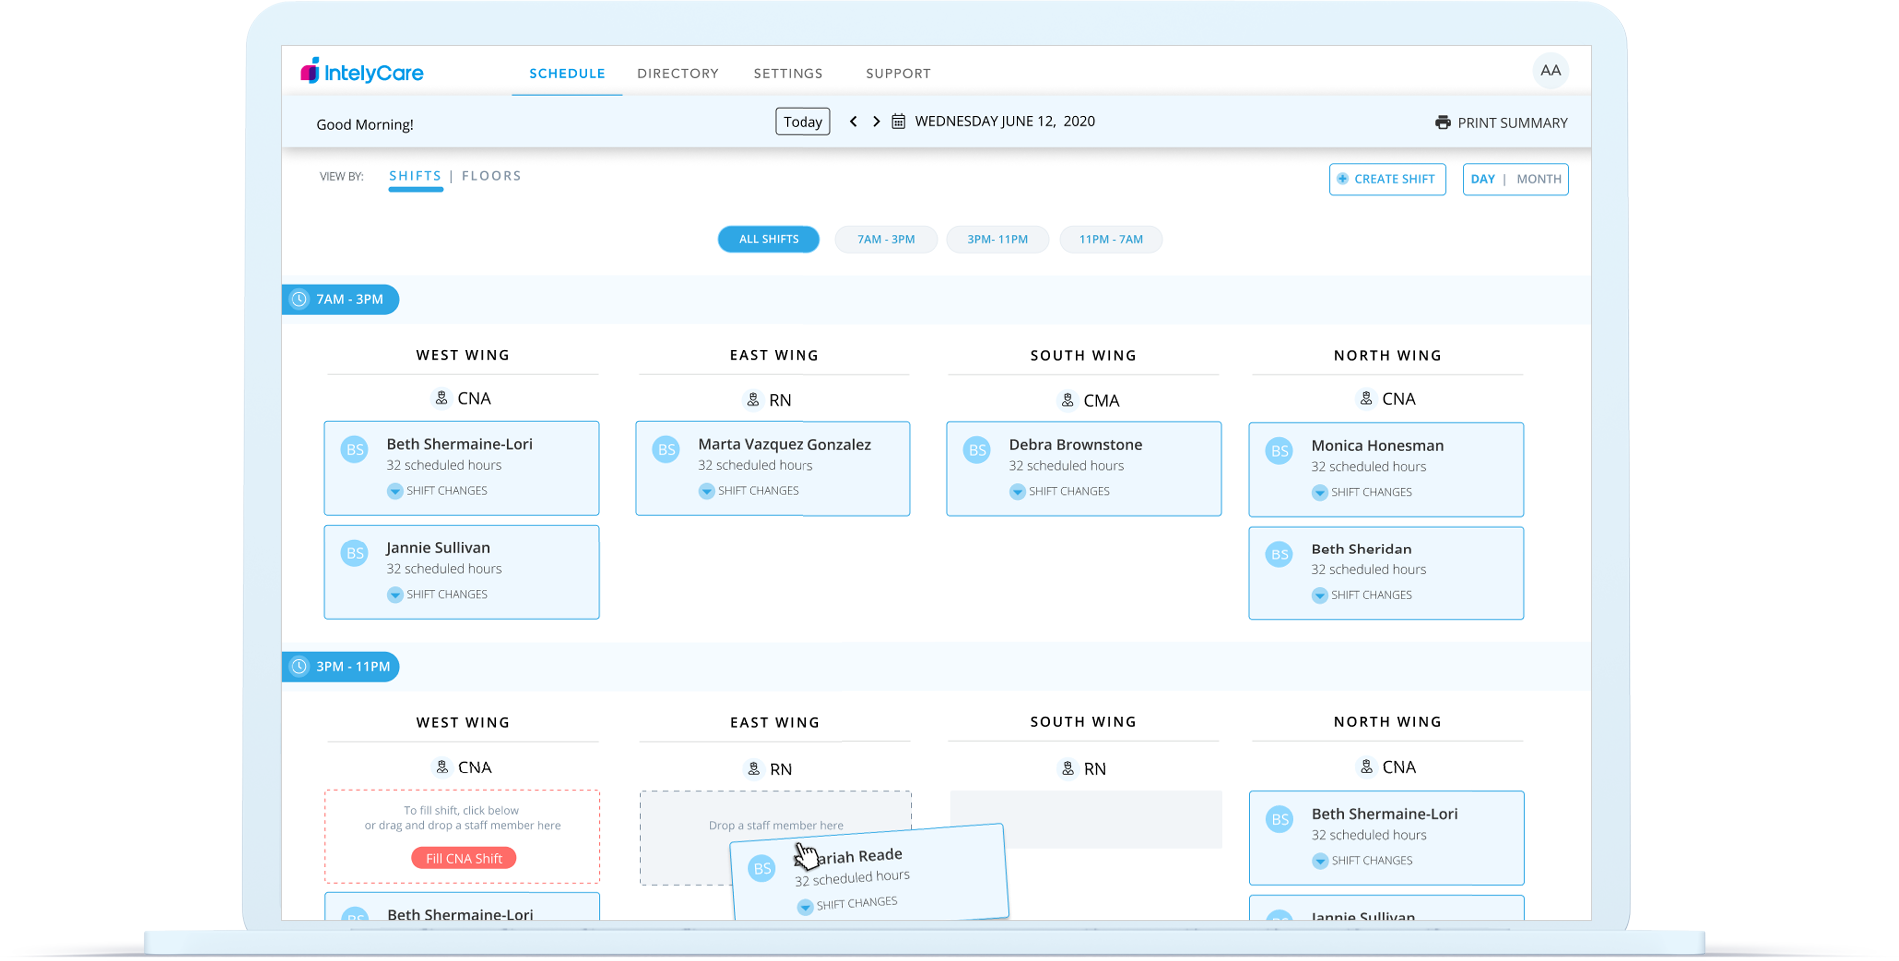
Task: Expand Shift Changes for Monica Honesman
Action: click(x=1320, y=493)
